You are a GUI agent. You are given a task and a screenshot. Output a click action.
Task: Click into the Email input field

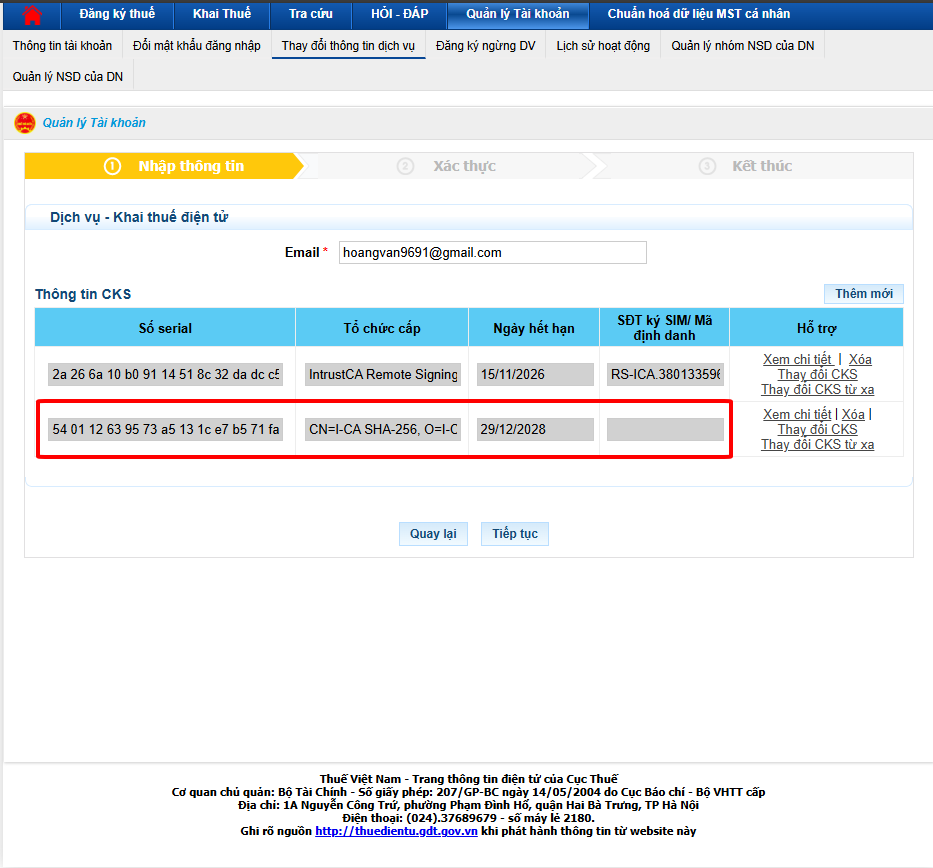coord(492,253)
